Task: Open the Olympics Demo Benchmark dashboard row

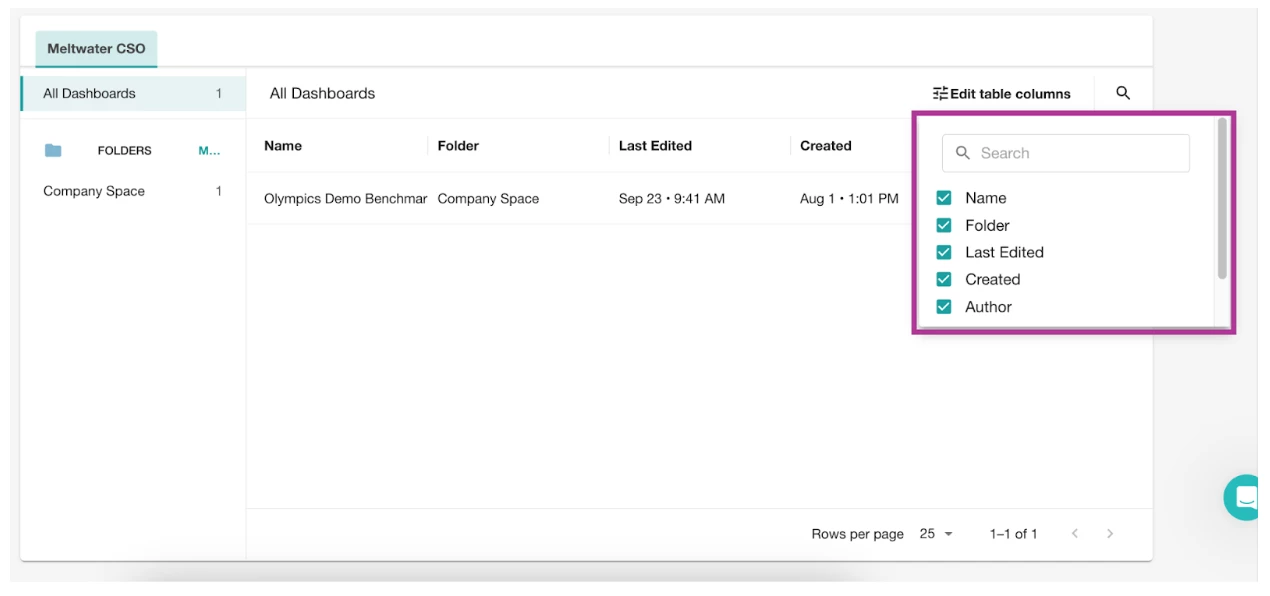Action: click(x=345, y=199)
